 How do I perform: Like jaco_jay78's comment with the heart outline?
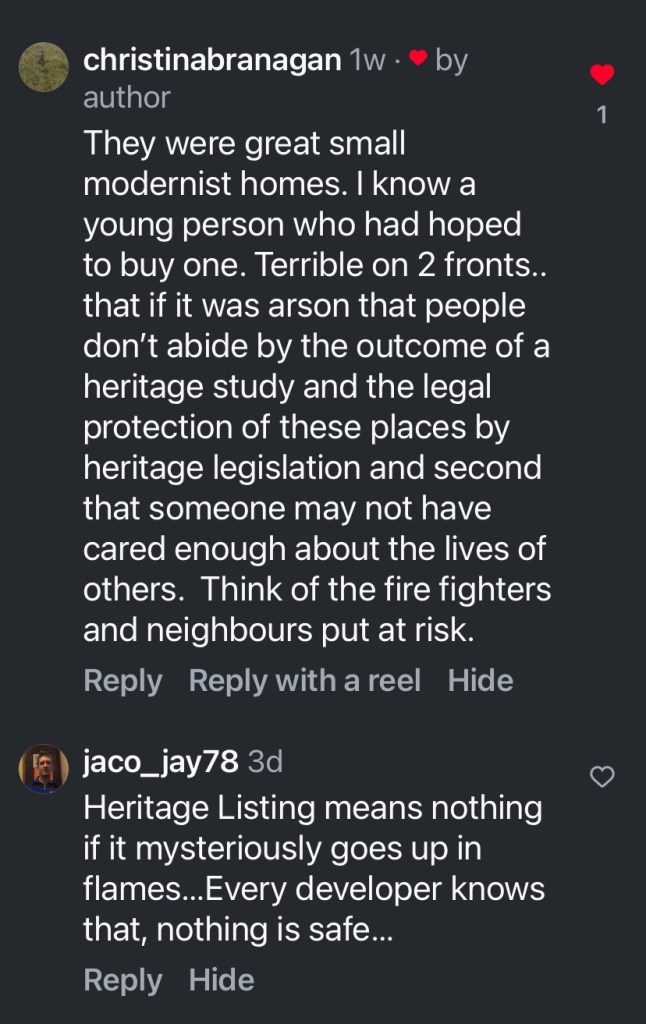point(602,776)
